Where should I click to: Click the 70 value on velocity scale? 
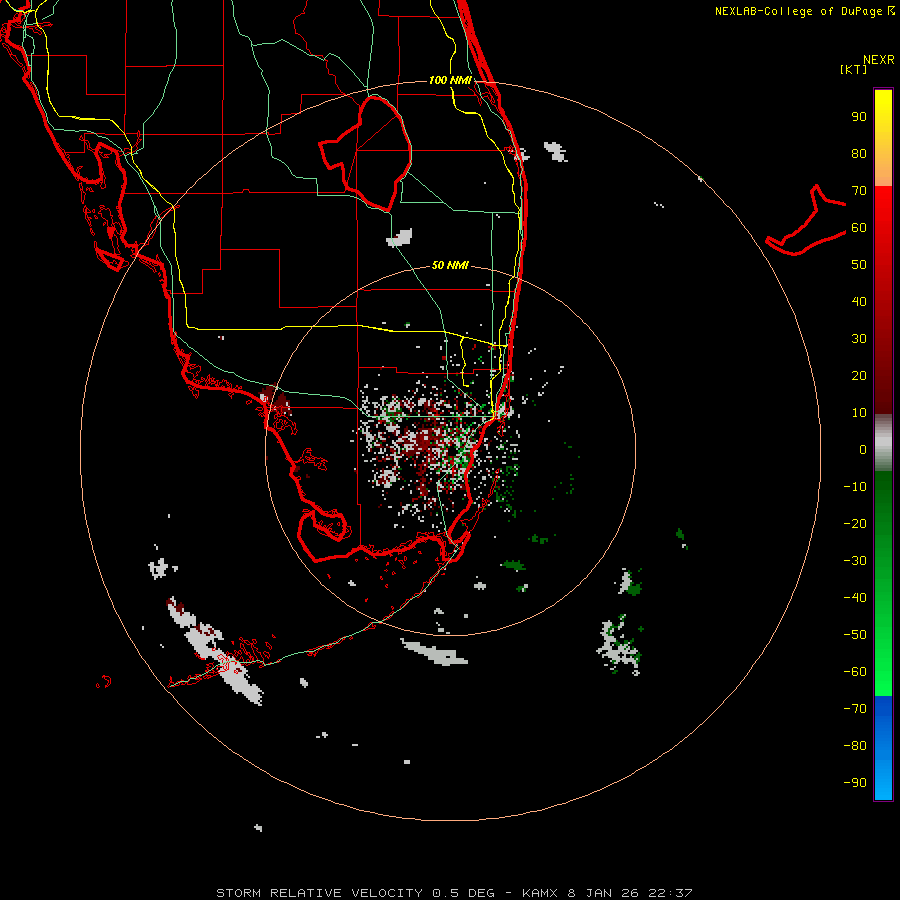pyautogui.click(x=859, y=191)
